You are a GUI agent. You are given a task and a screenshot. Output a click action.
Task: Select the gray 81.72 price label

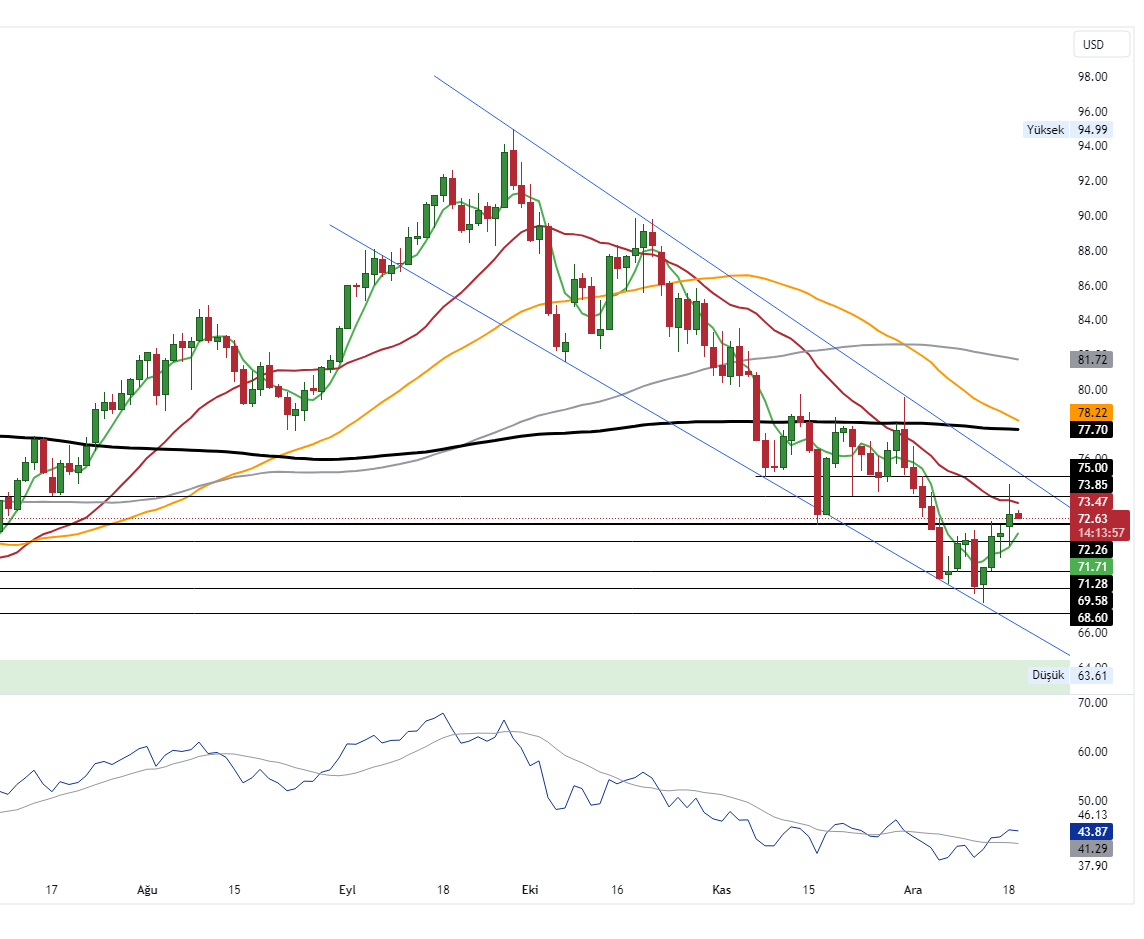(1094, 359)
